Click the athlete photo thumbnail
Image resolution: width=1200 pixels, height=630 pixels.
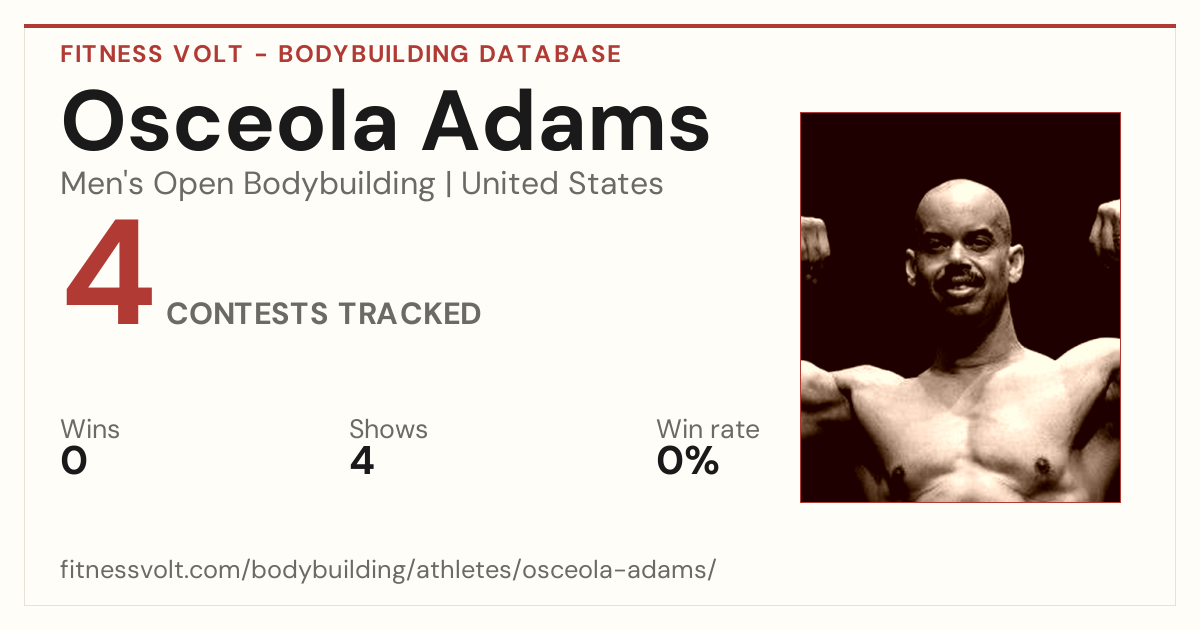(960, 307)
